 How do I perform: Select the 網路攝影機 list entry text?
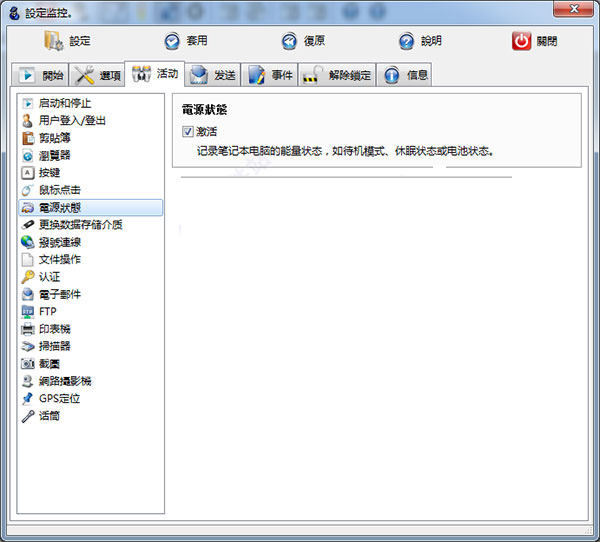point(65,381)
